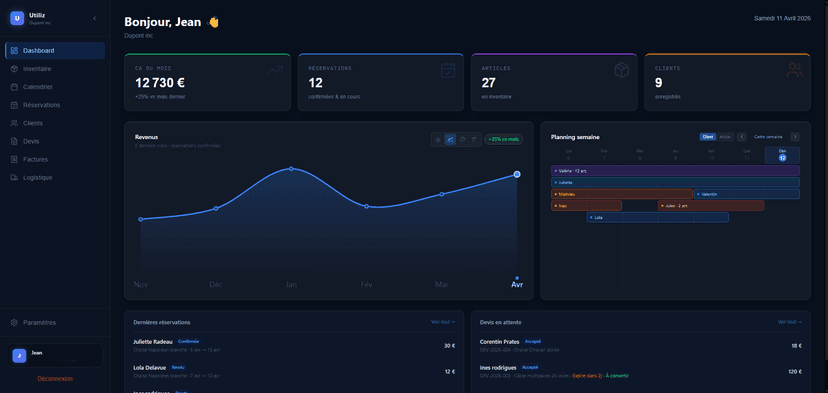Open the Factures page
Screen dimensions: 828x393
[55, 159]
